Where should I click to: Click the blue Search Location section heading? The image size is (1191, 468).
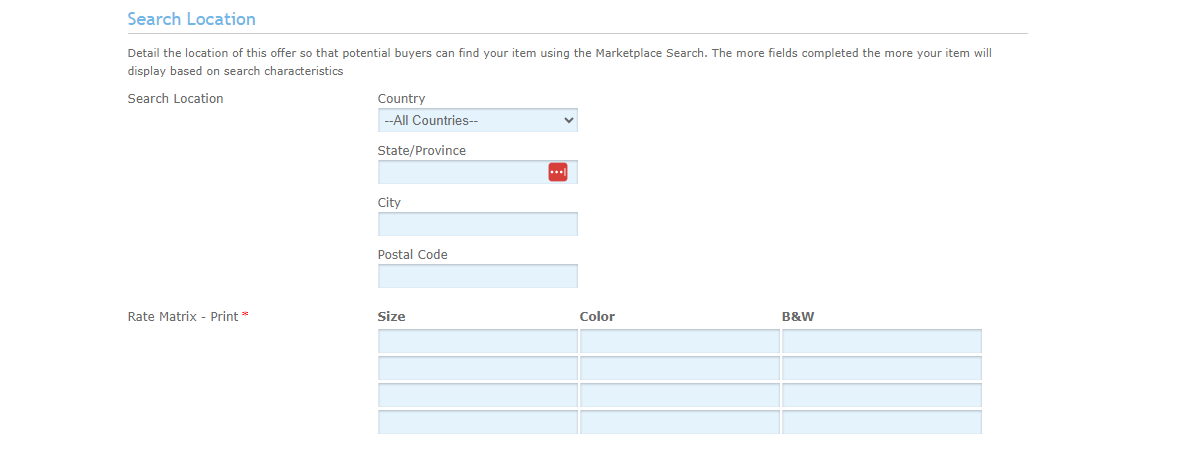tap(191, 19)
